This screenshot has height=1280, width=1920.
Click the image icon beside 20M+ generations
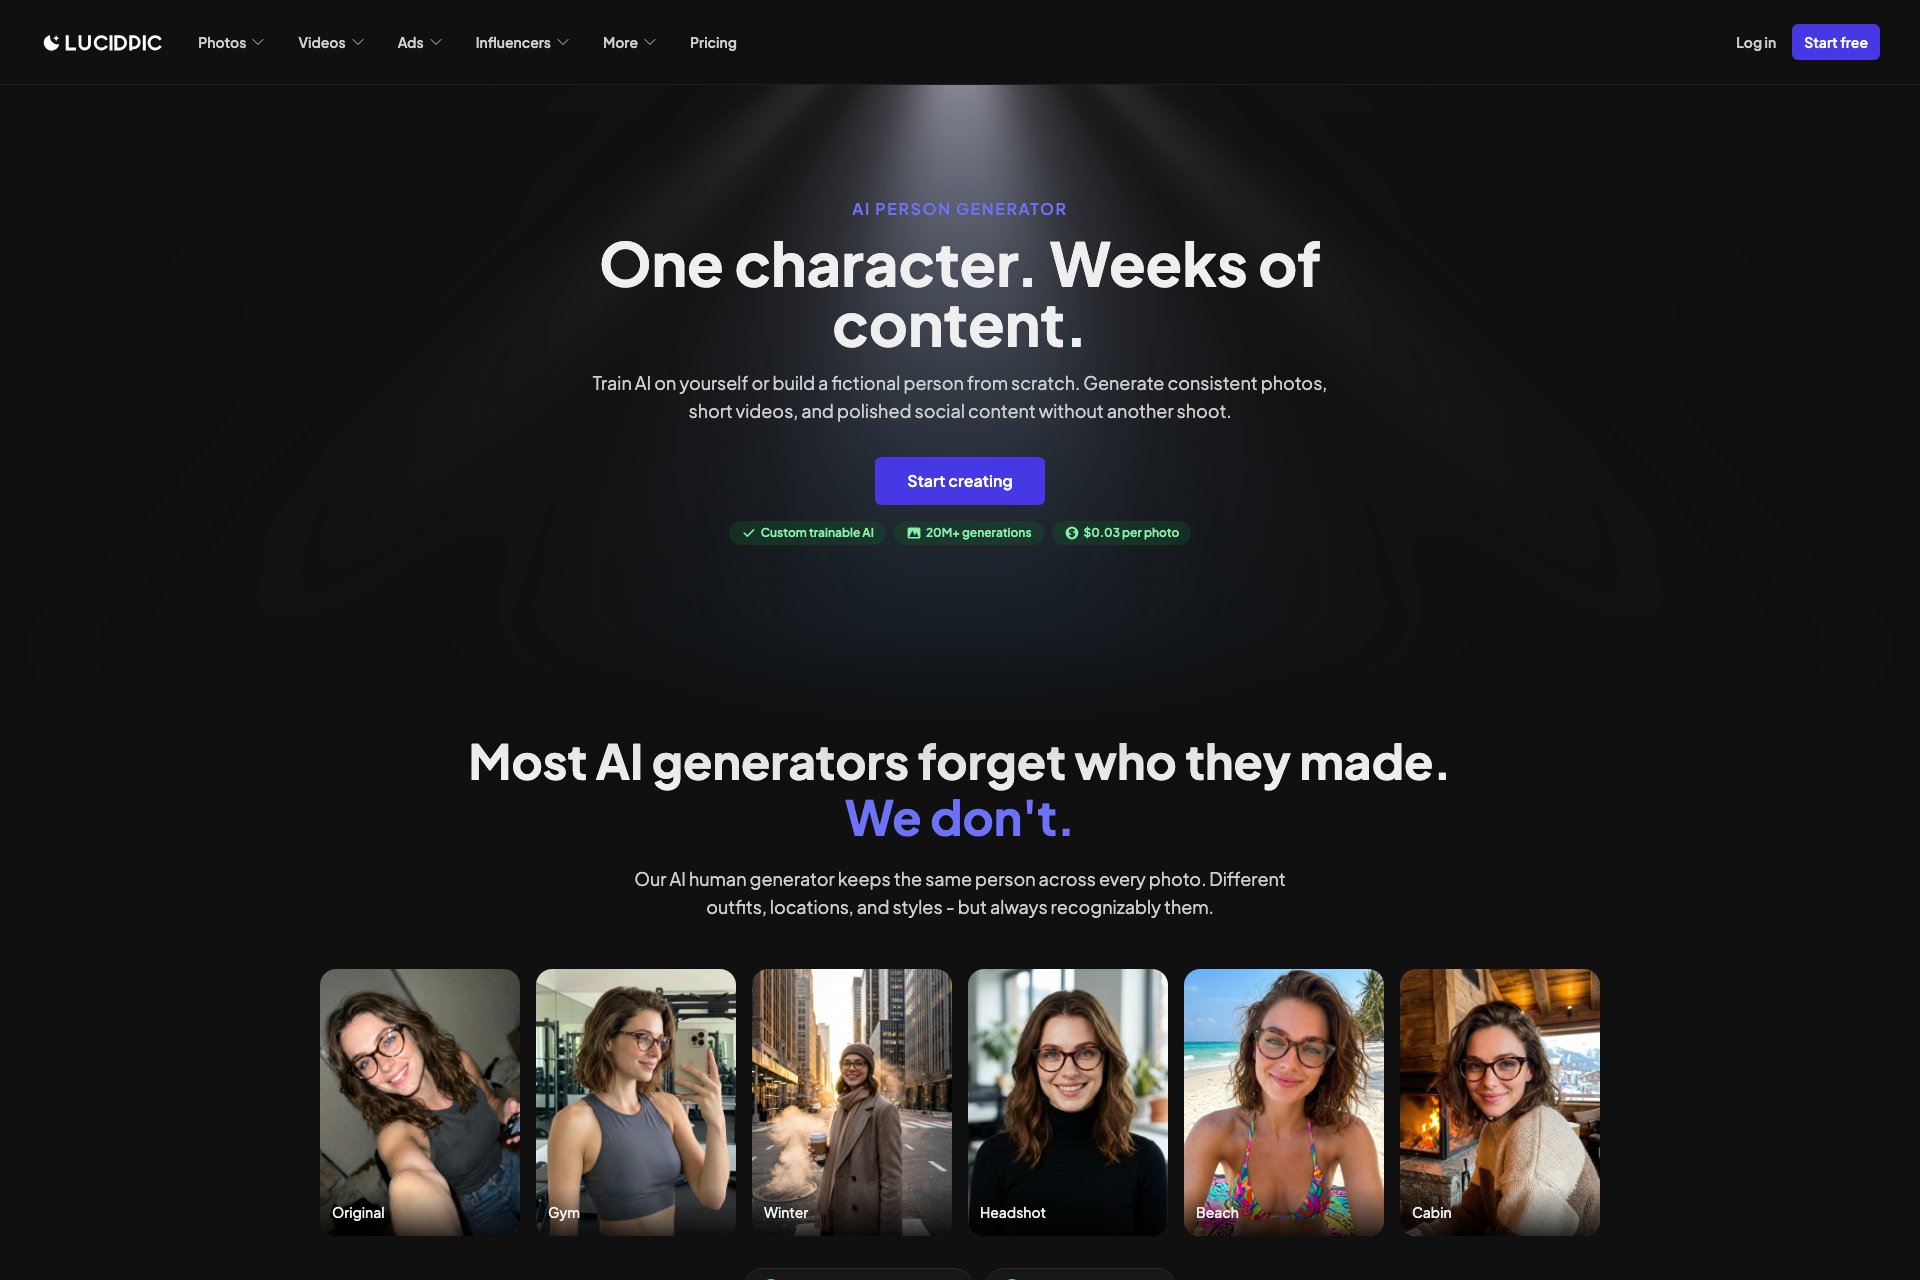point(913,533)
